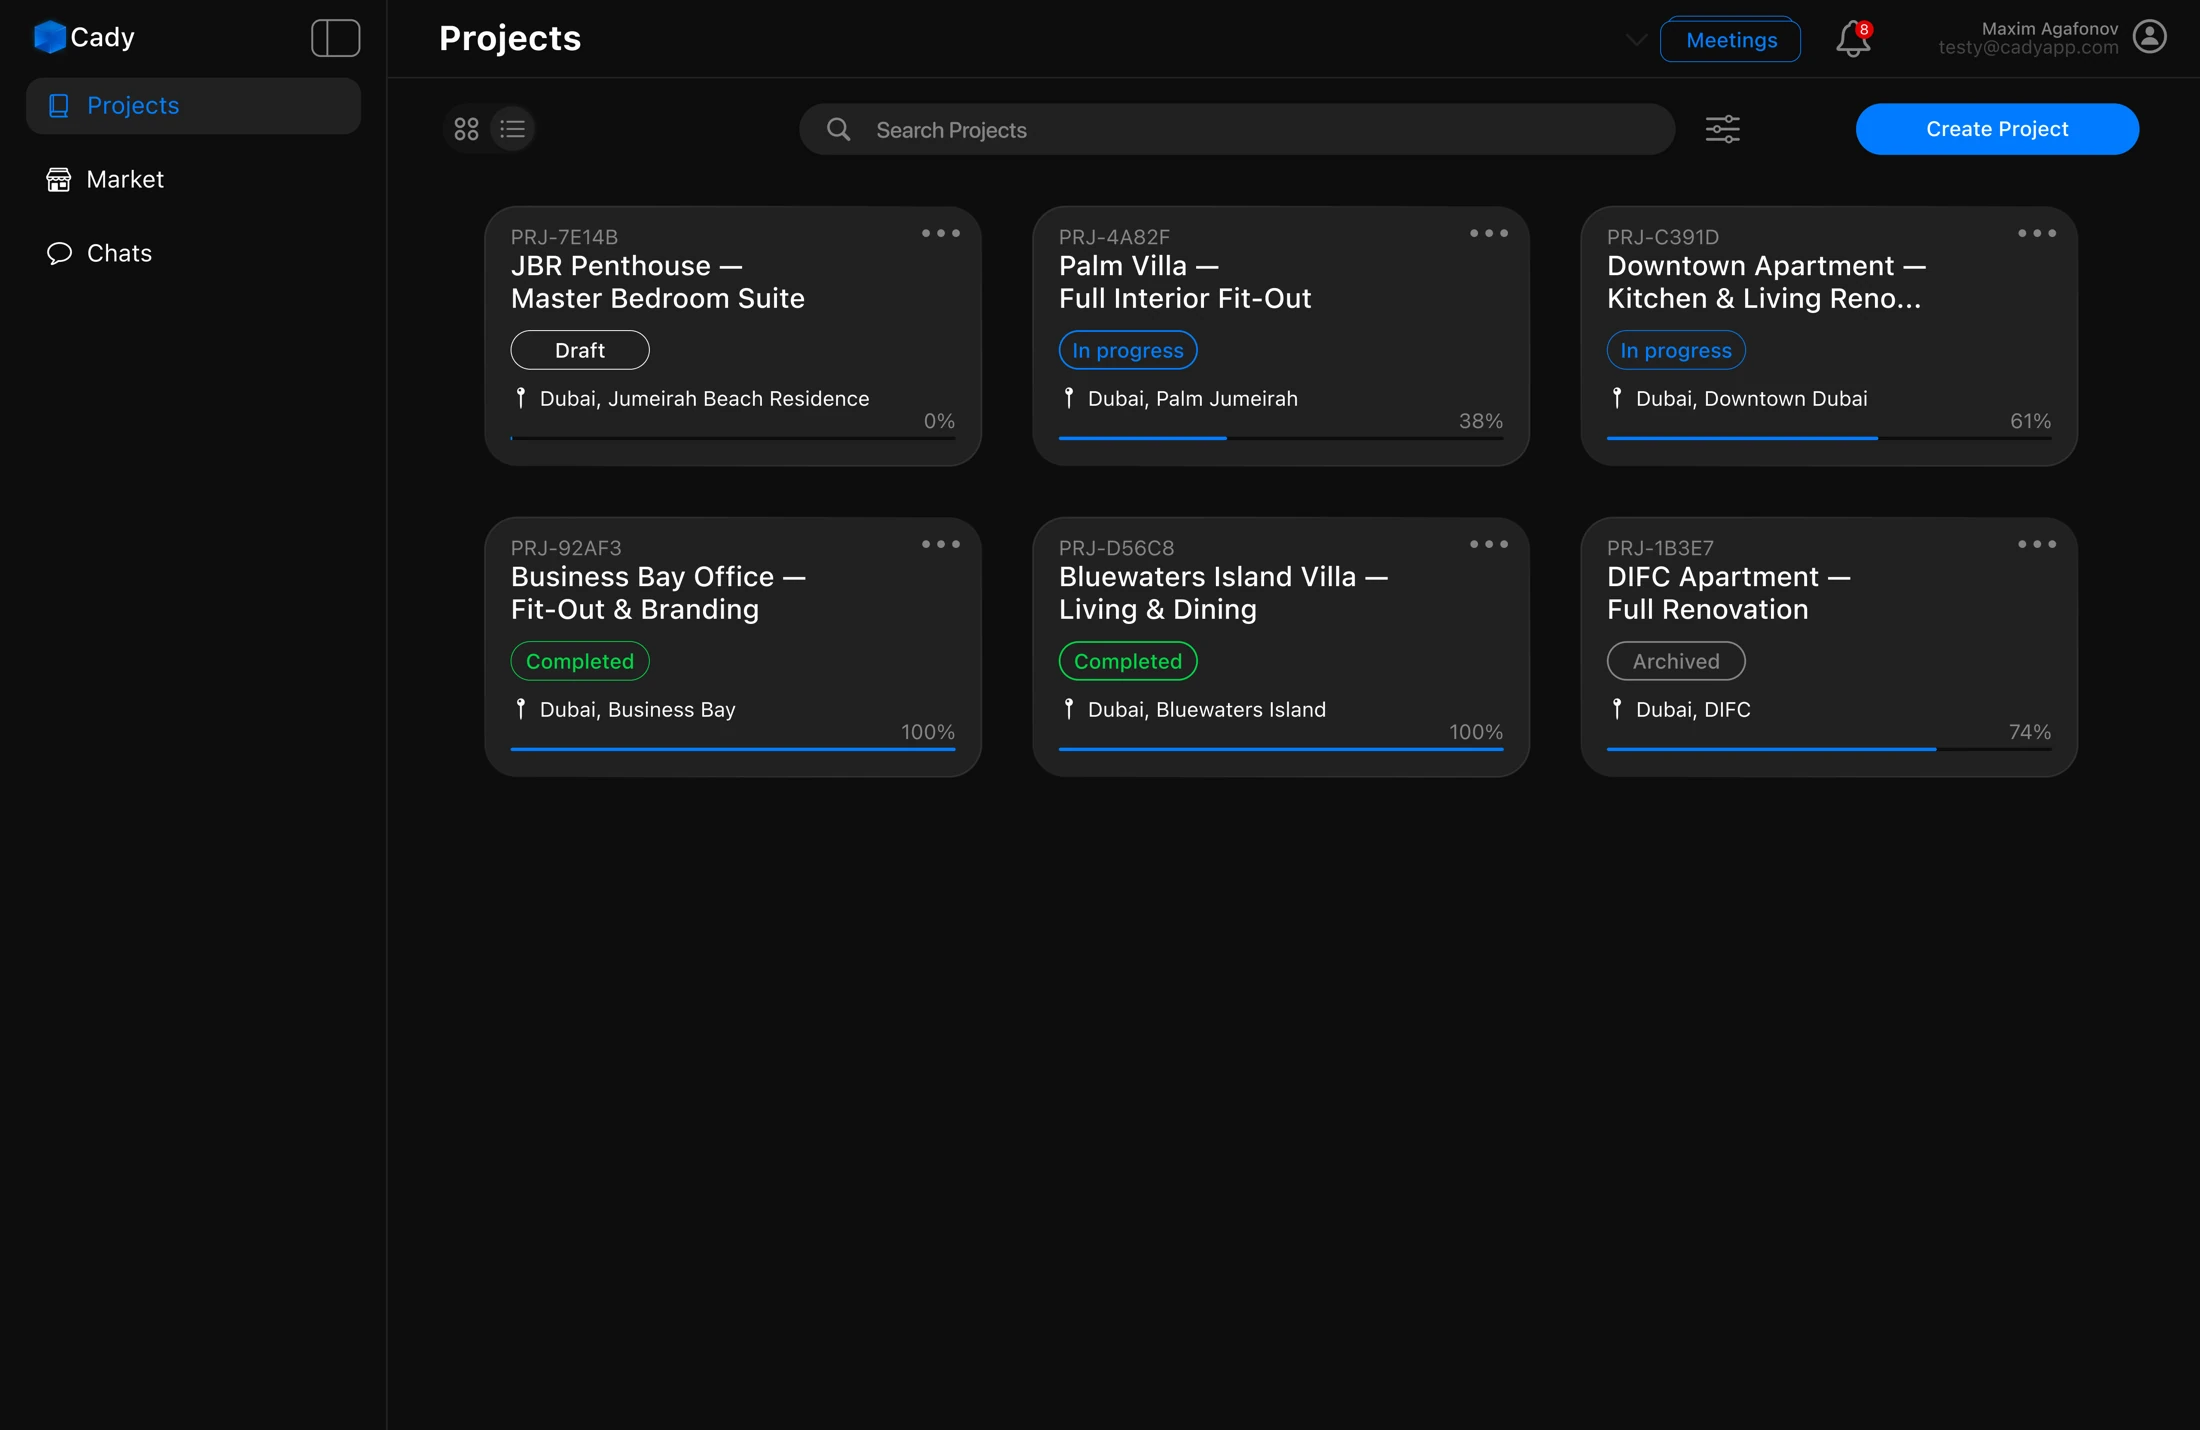Switch to grid view
Screen dimensions: 2200x1430
click(466, 129)
